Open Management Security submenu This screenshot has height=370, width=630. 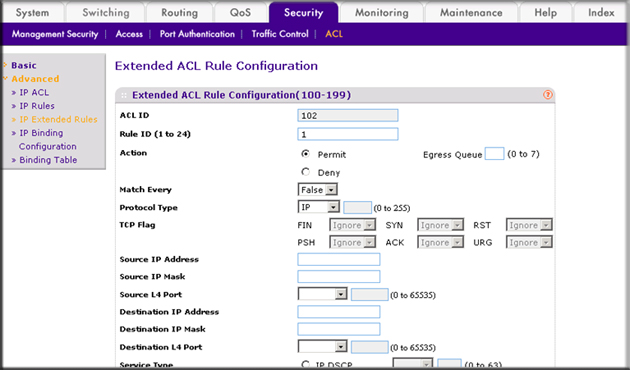click(x=55, y=34)
